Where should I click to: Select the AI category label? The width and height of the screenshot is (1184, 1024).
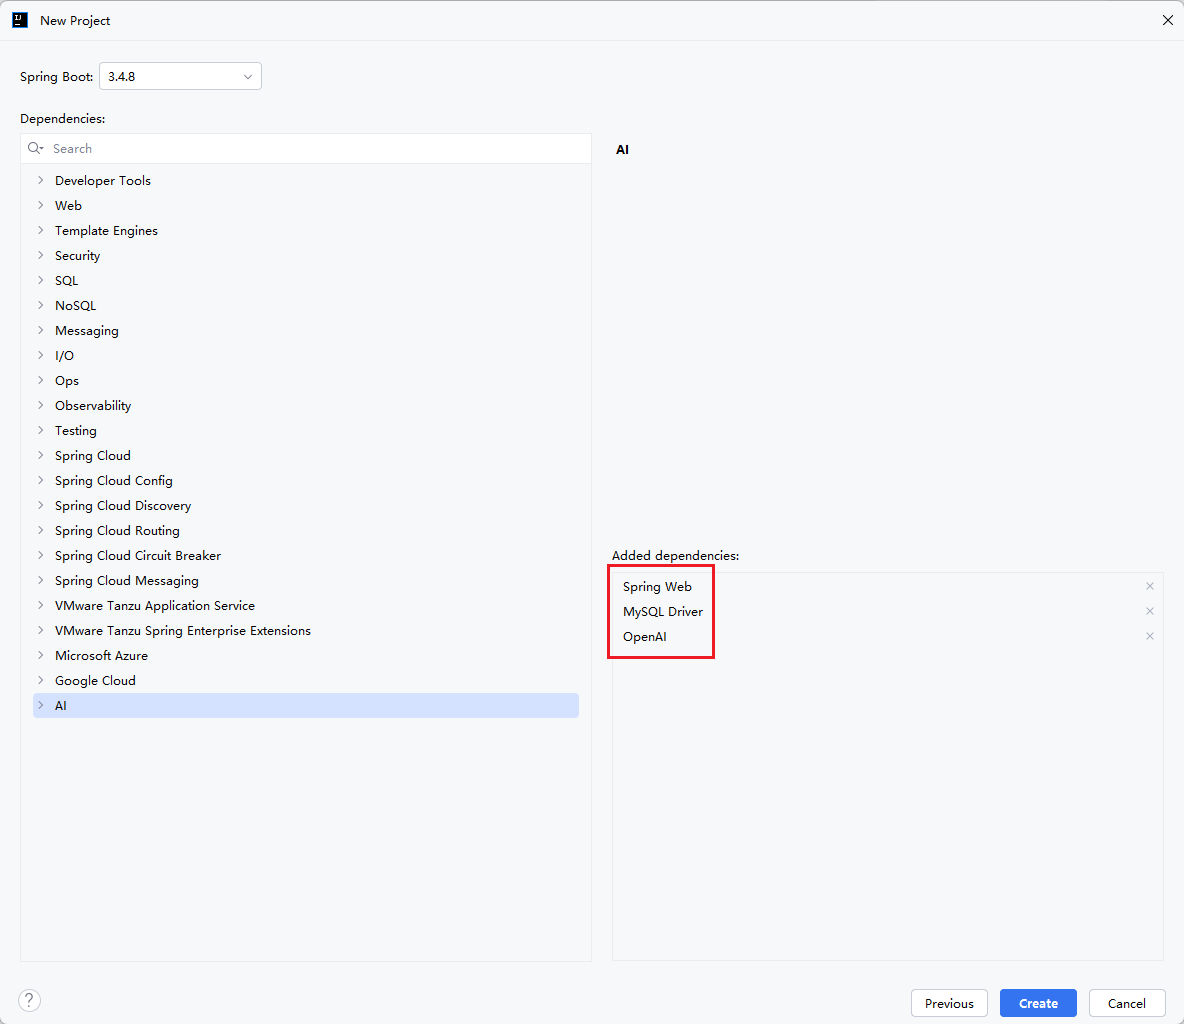(x=61, y=705)
